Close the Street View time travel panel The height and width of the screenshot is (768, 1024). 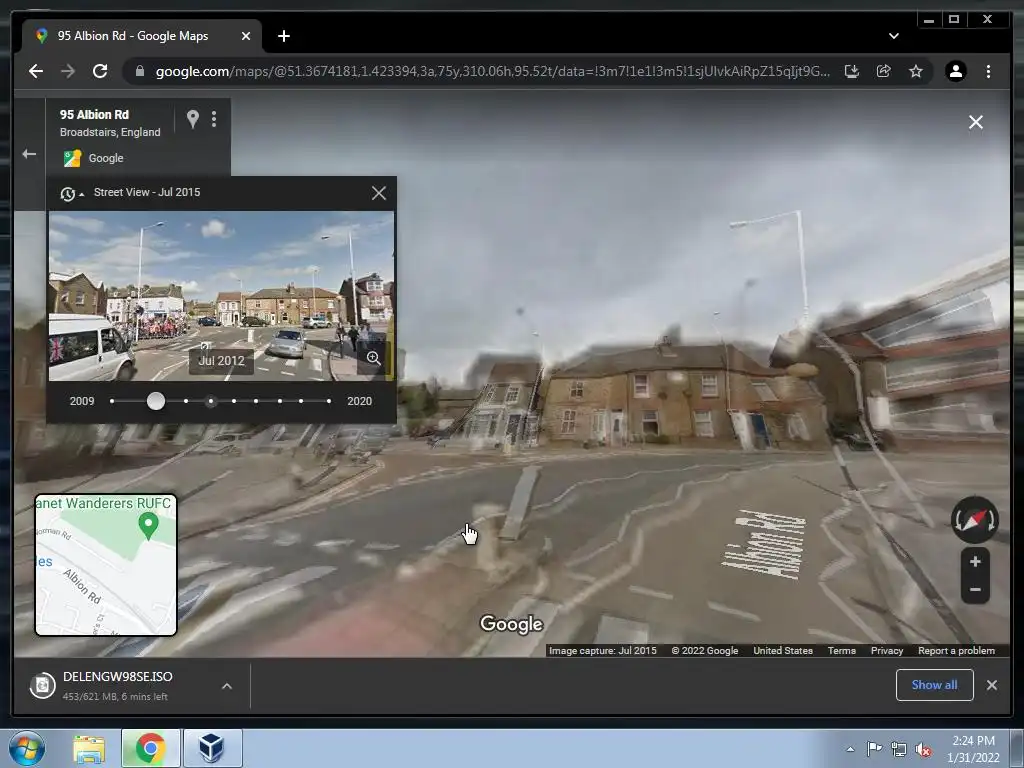tap(379, 193)
